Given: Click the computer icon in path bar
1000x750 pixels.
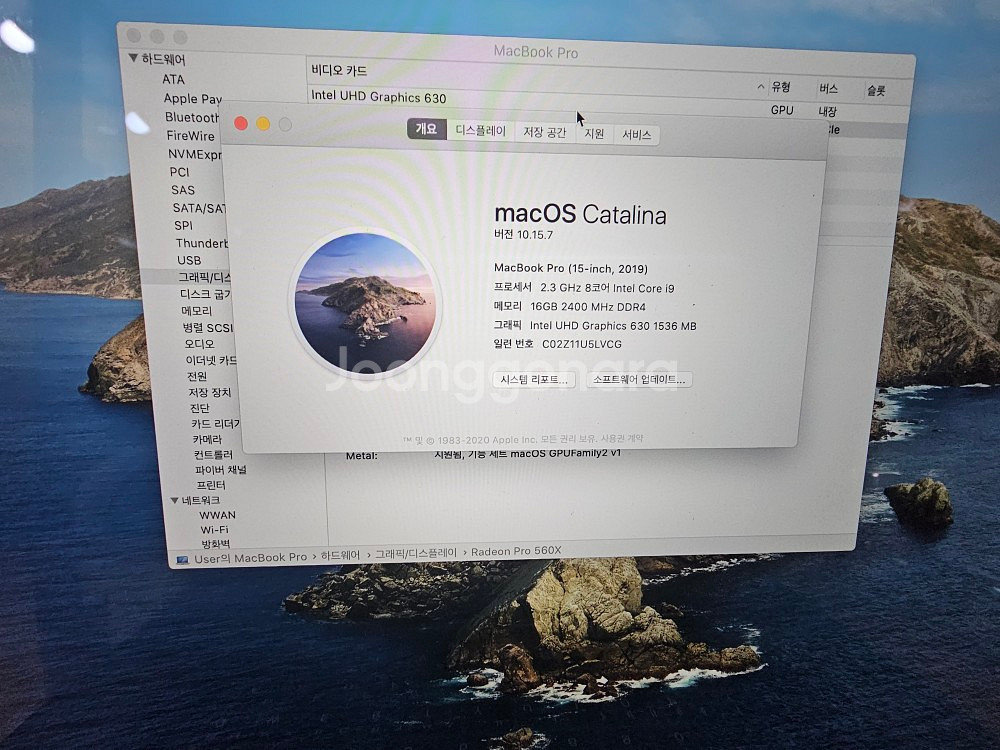Looking at the screenshot, I should [x=182, y=560].
